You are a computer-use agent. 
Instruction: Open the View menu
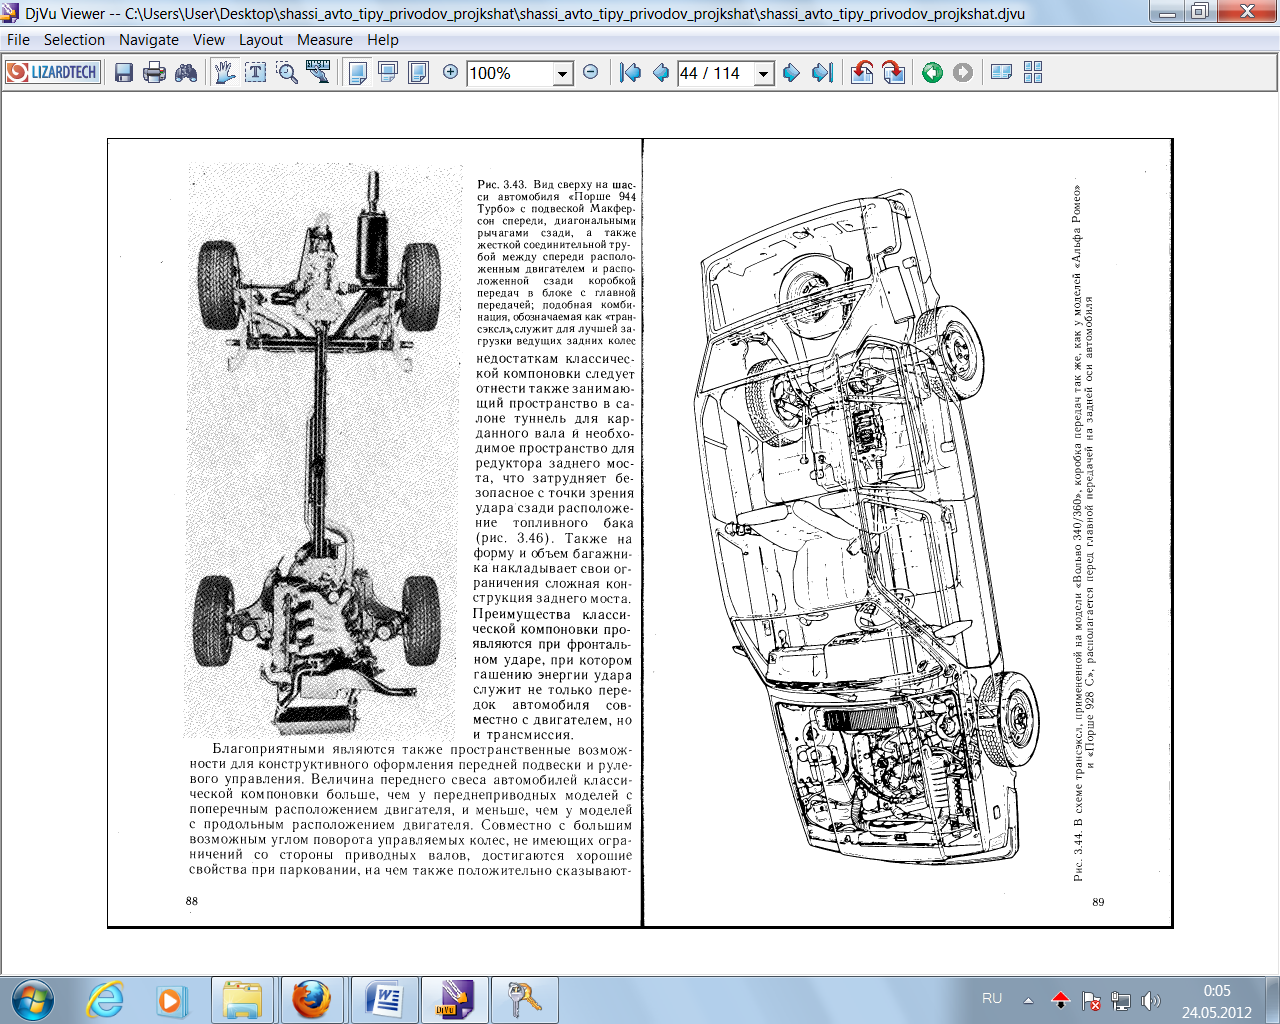209,40
